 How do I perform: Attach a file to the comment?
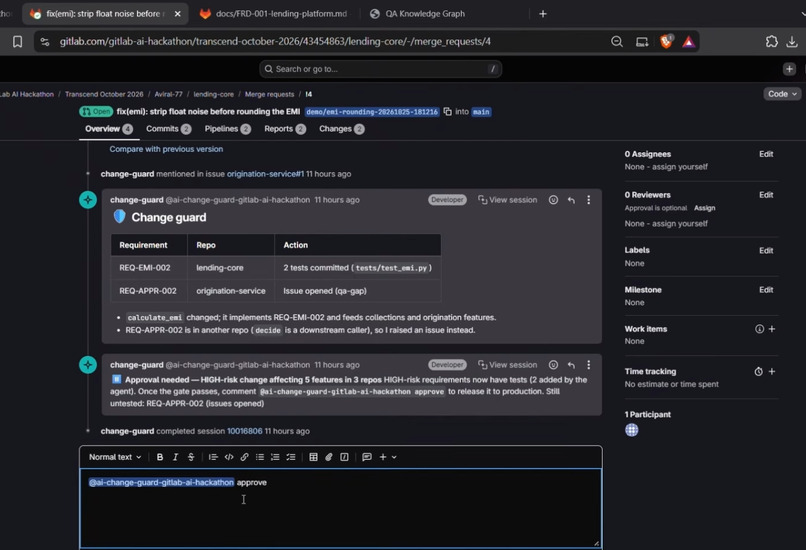pos(328,457)
